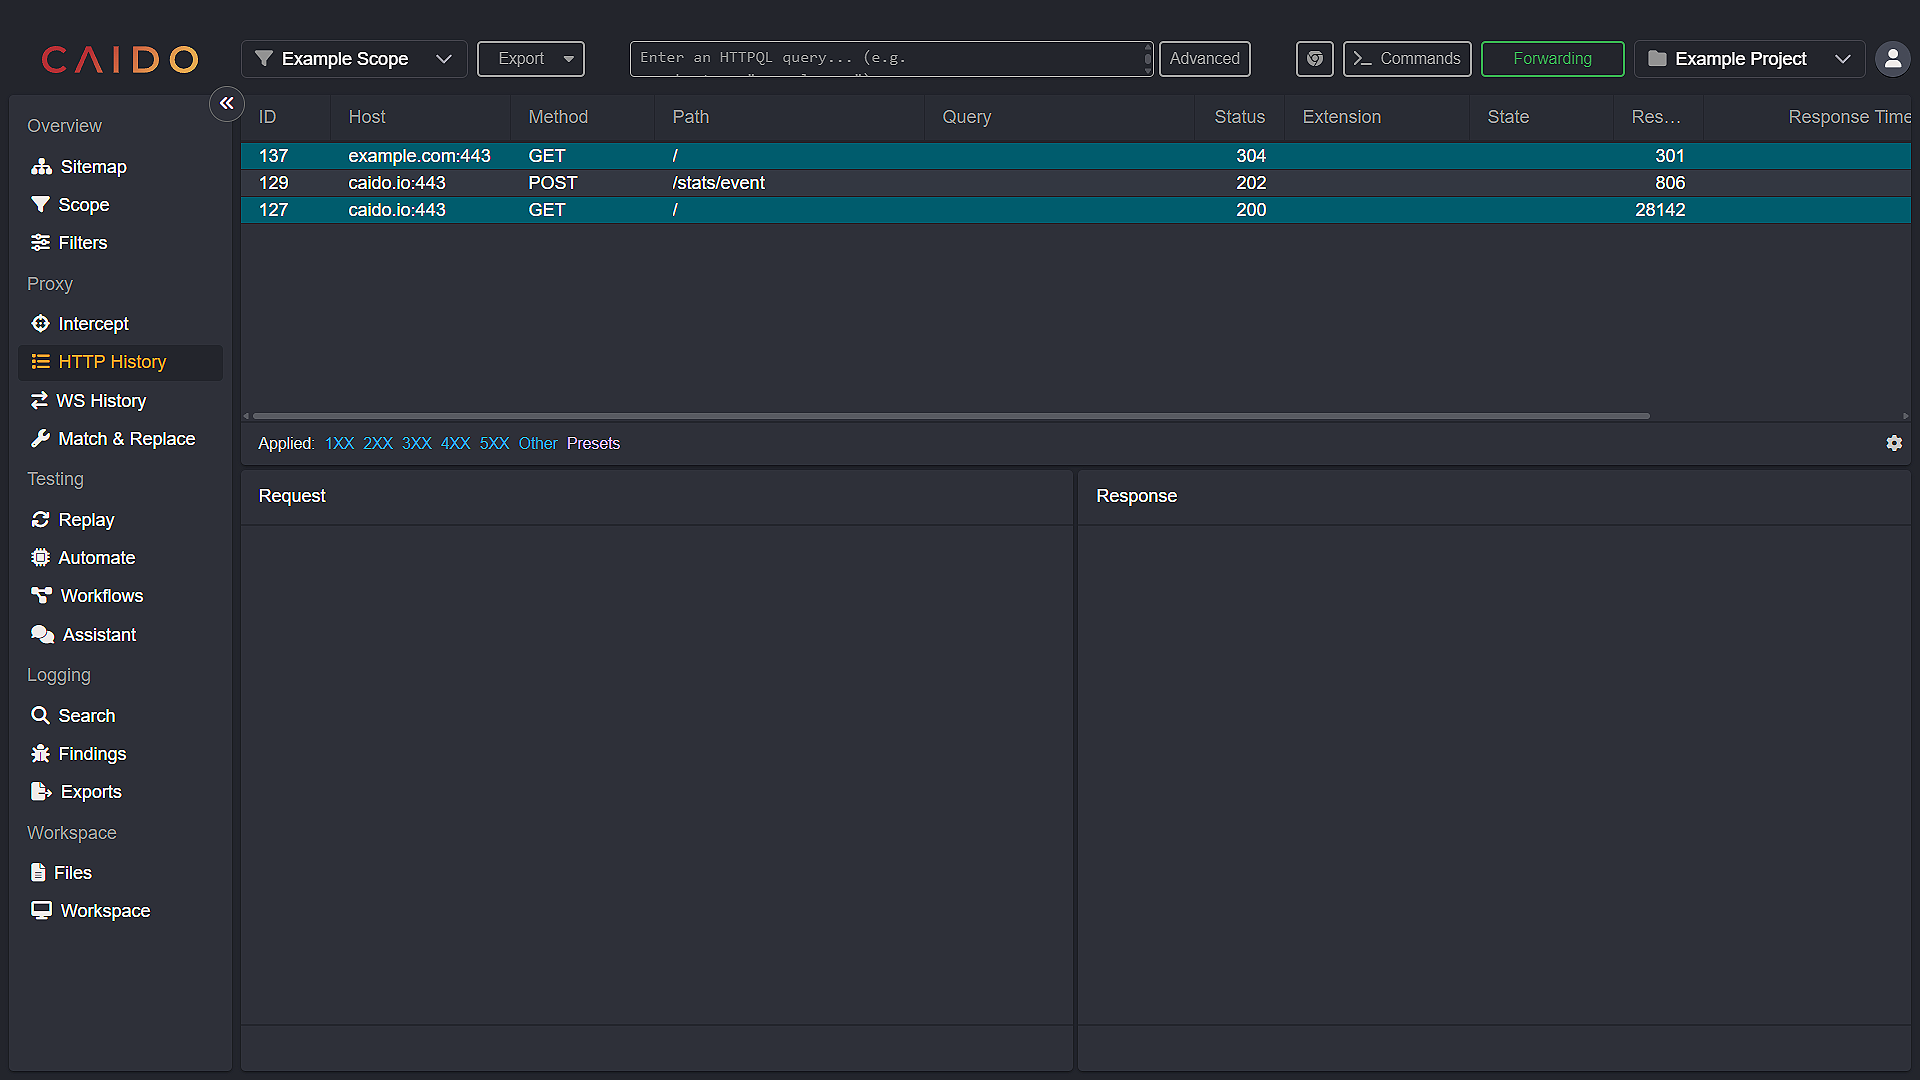Image resolution: width=1920 pixels, height=1080 pixels.
Task: Toggle the 3XX status filter
Action: tap(417, 443)
